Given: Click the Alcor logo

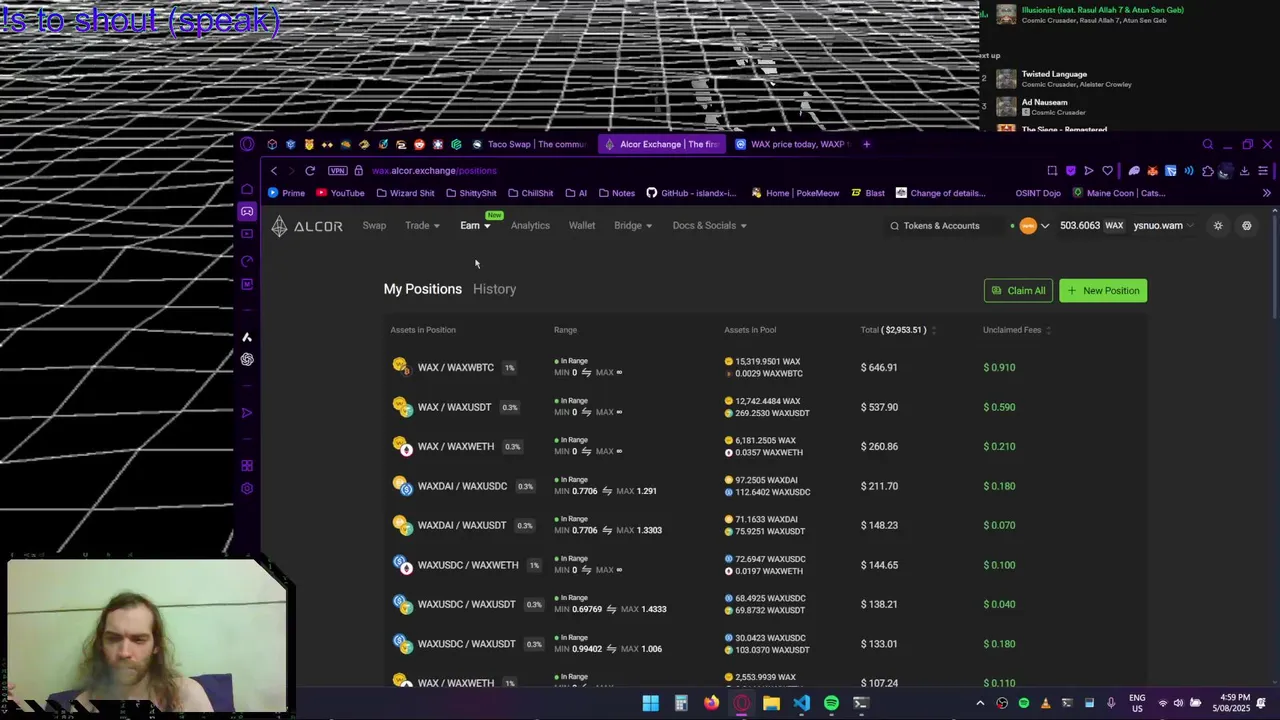Looking at the screenshot, I should pos(307,226).
